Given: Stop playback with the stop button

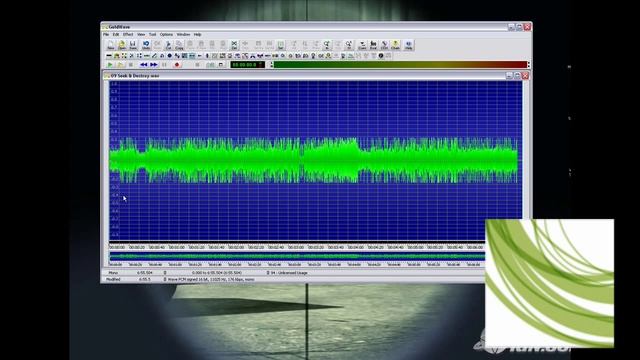Looking at the screenshot, I should click(x=131, y=64).
